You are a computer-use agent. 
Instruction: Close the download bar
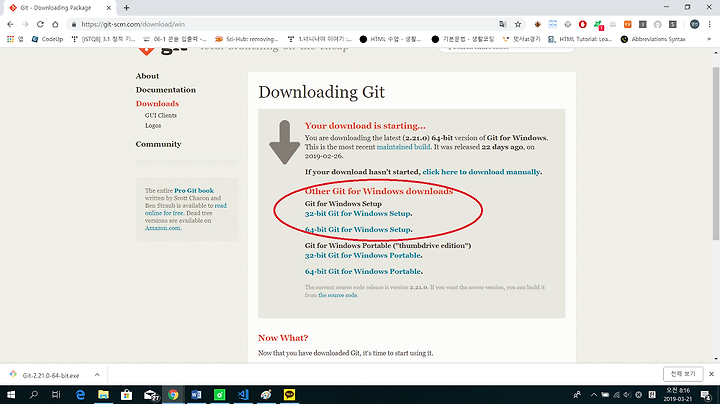[x=711, y=374]
